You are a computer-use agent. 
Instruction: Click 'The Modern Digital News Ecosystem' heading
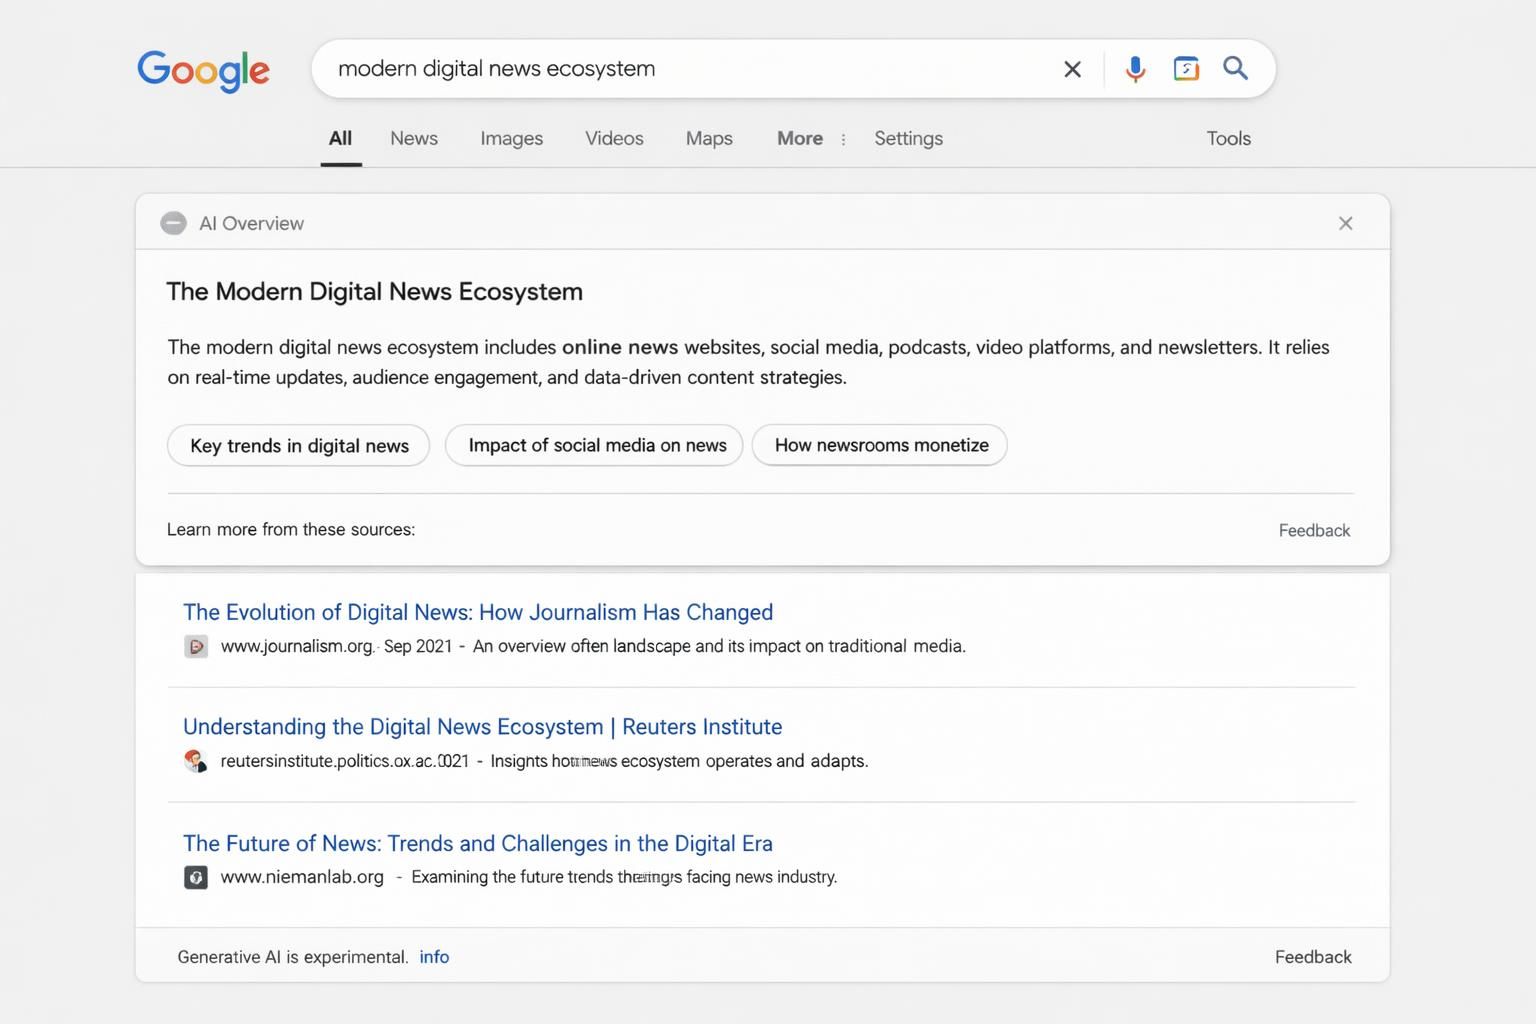click(374, 291)
